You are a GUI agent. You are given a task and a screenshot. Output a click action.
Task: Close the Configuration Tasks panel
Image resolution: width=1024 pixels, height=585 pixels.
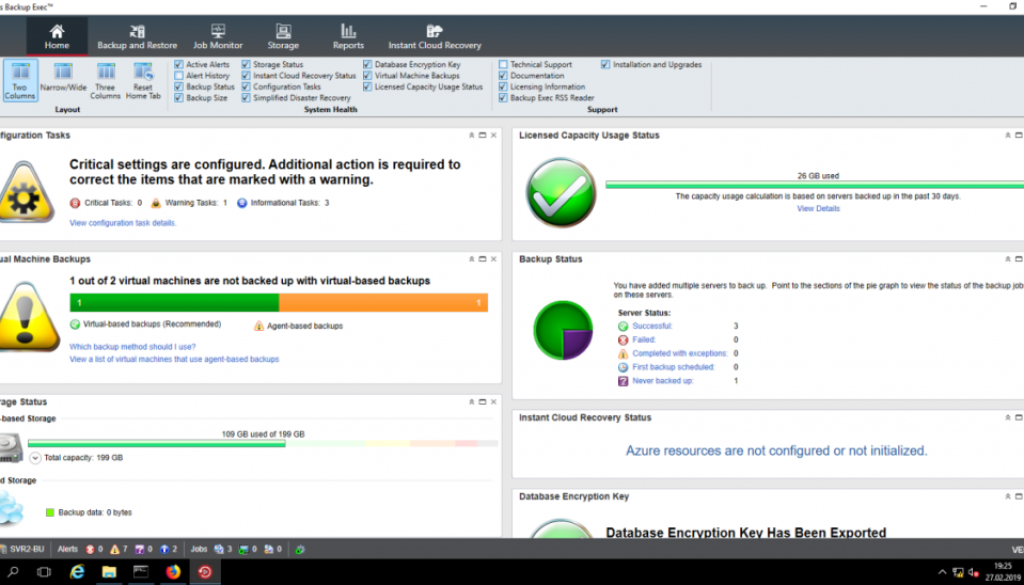[494, 135]
